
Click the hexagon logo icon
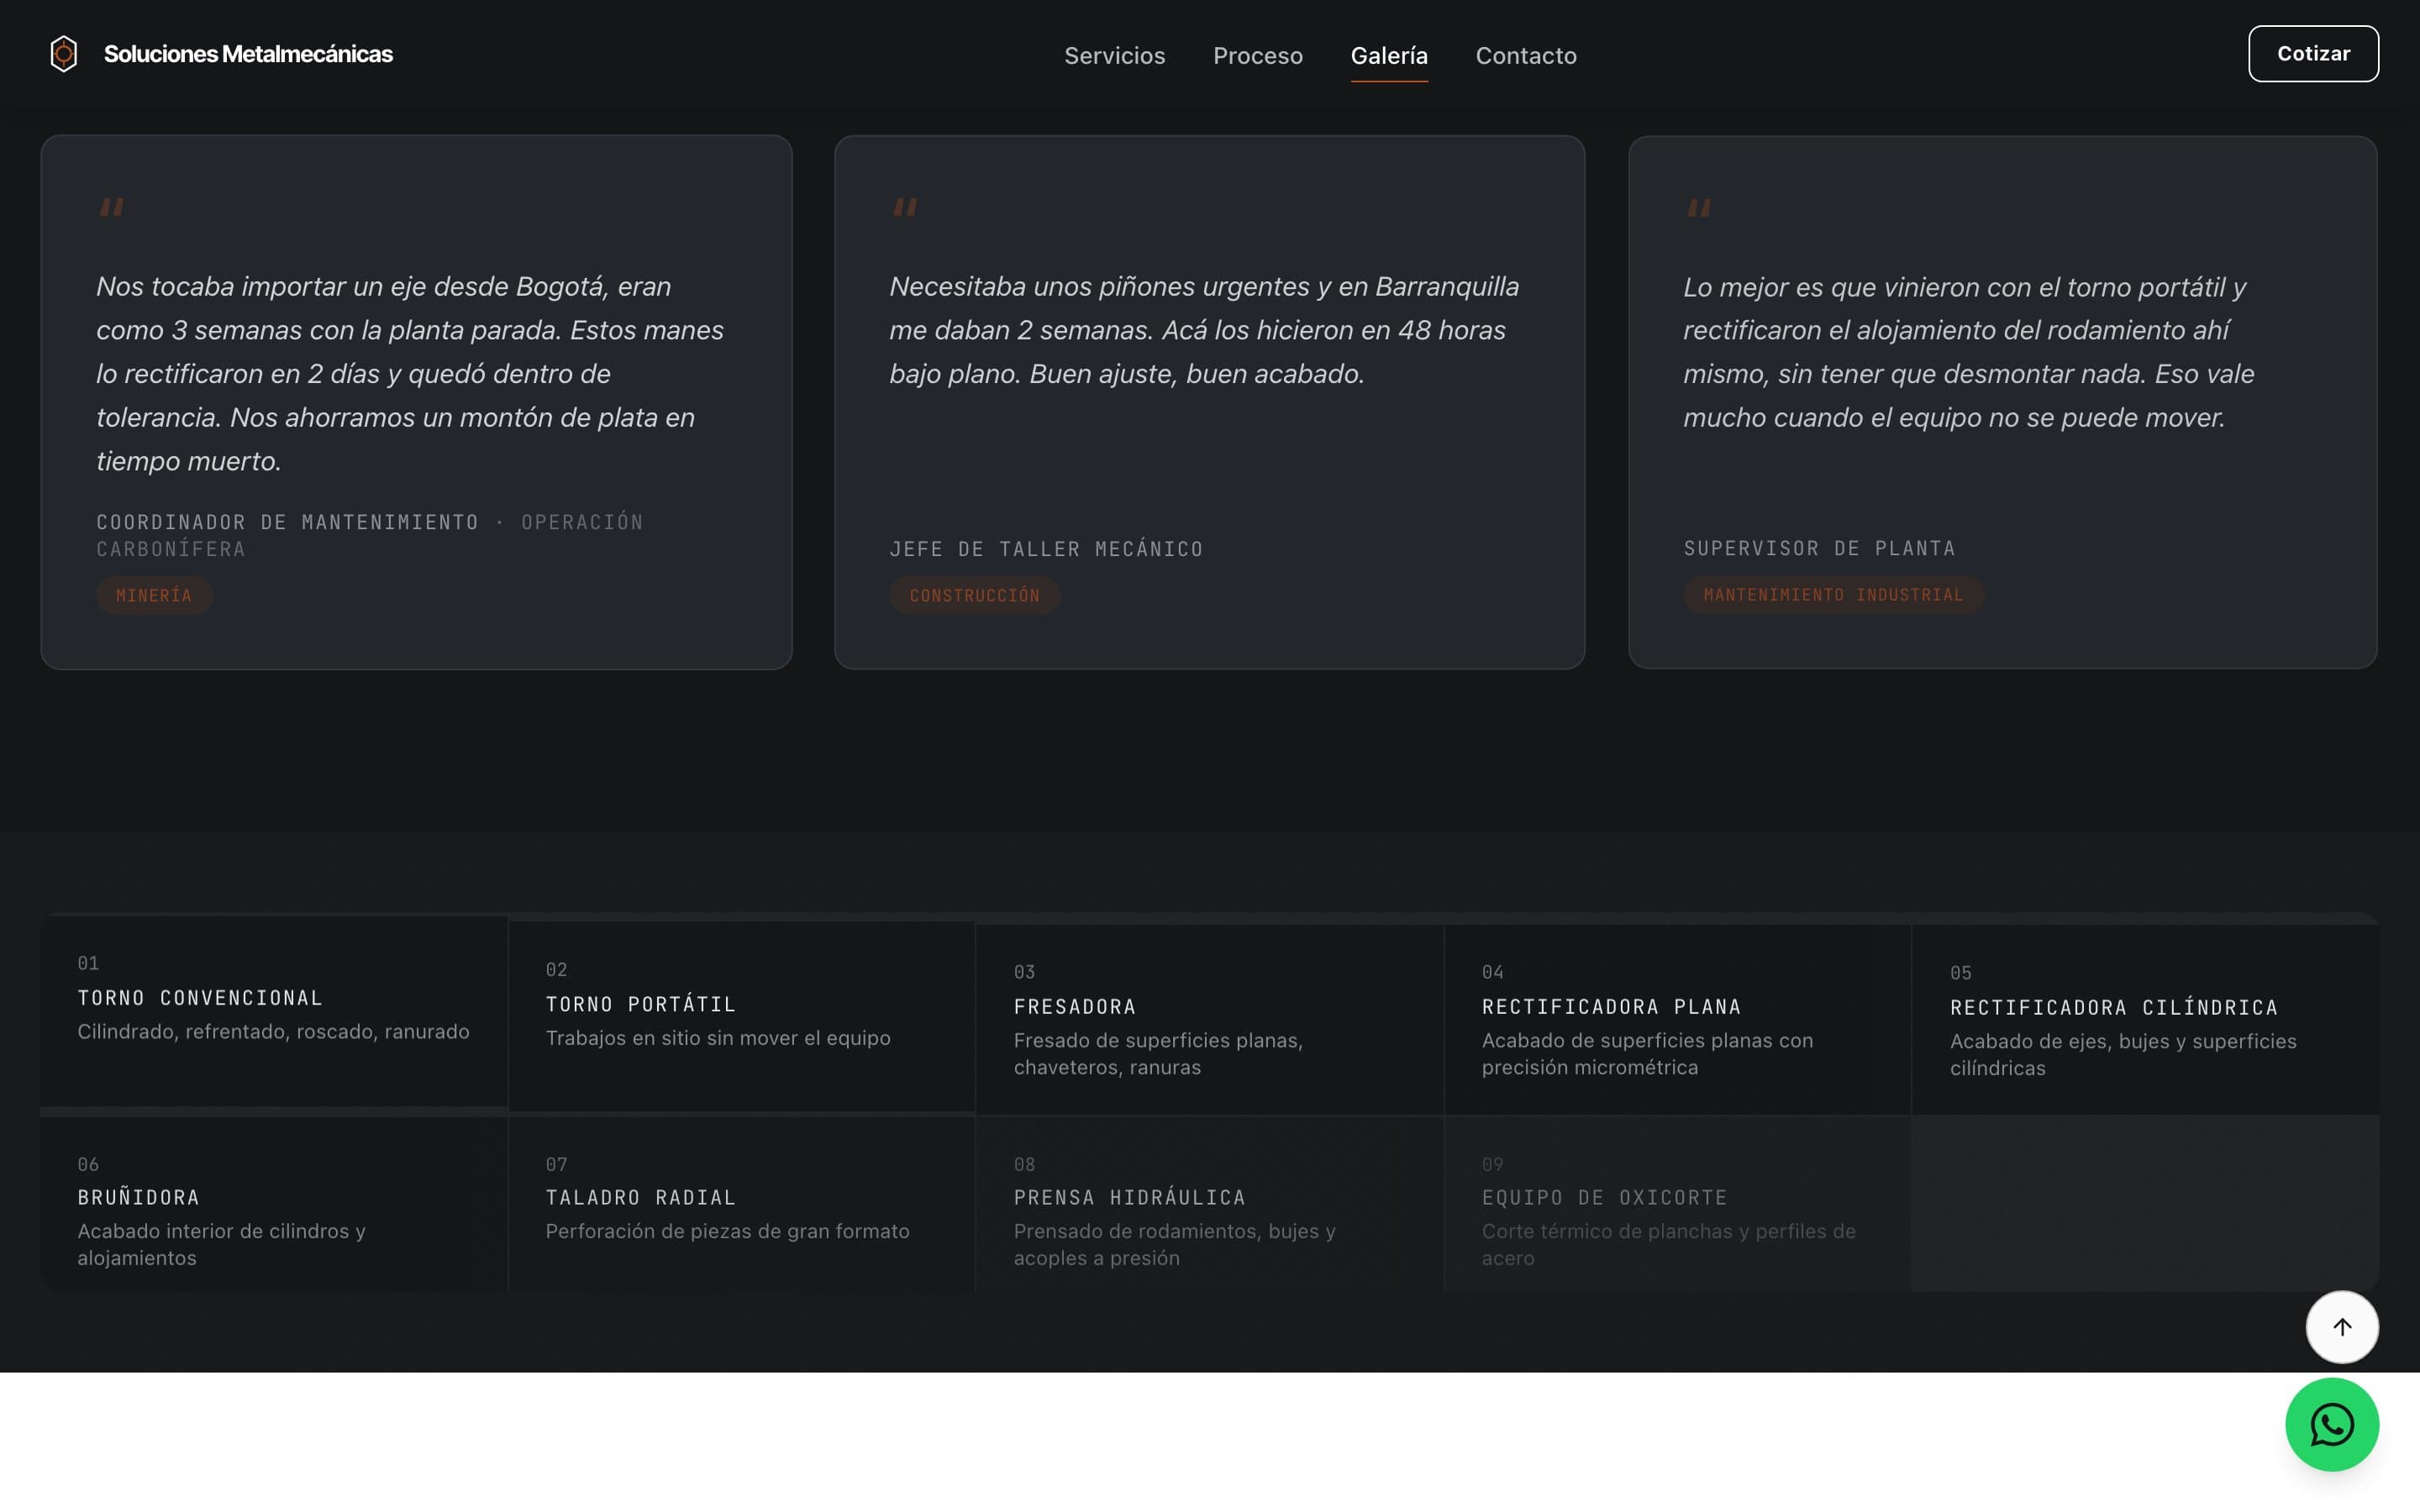pyautogui.click(x=63, y=54)
